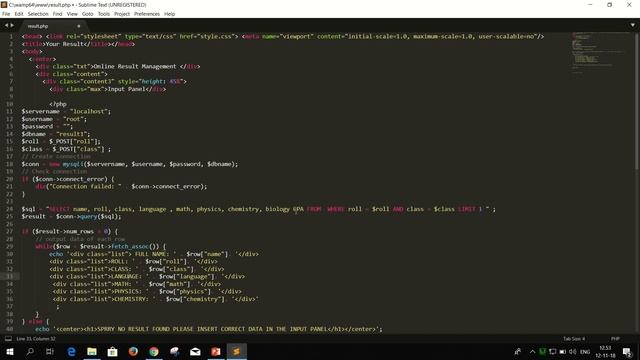Switch to Sublime Text taskbar icon

pos(236,351)
